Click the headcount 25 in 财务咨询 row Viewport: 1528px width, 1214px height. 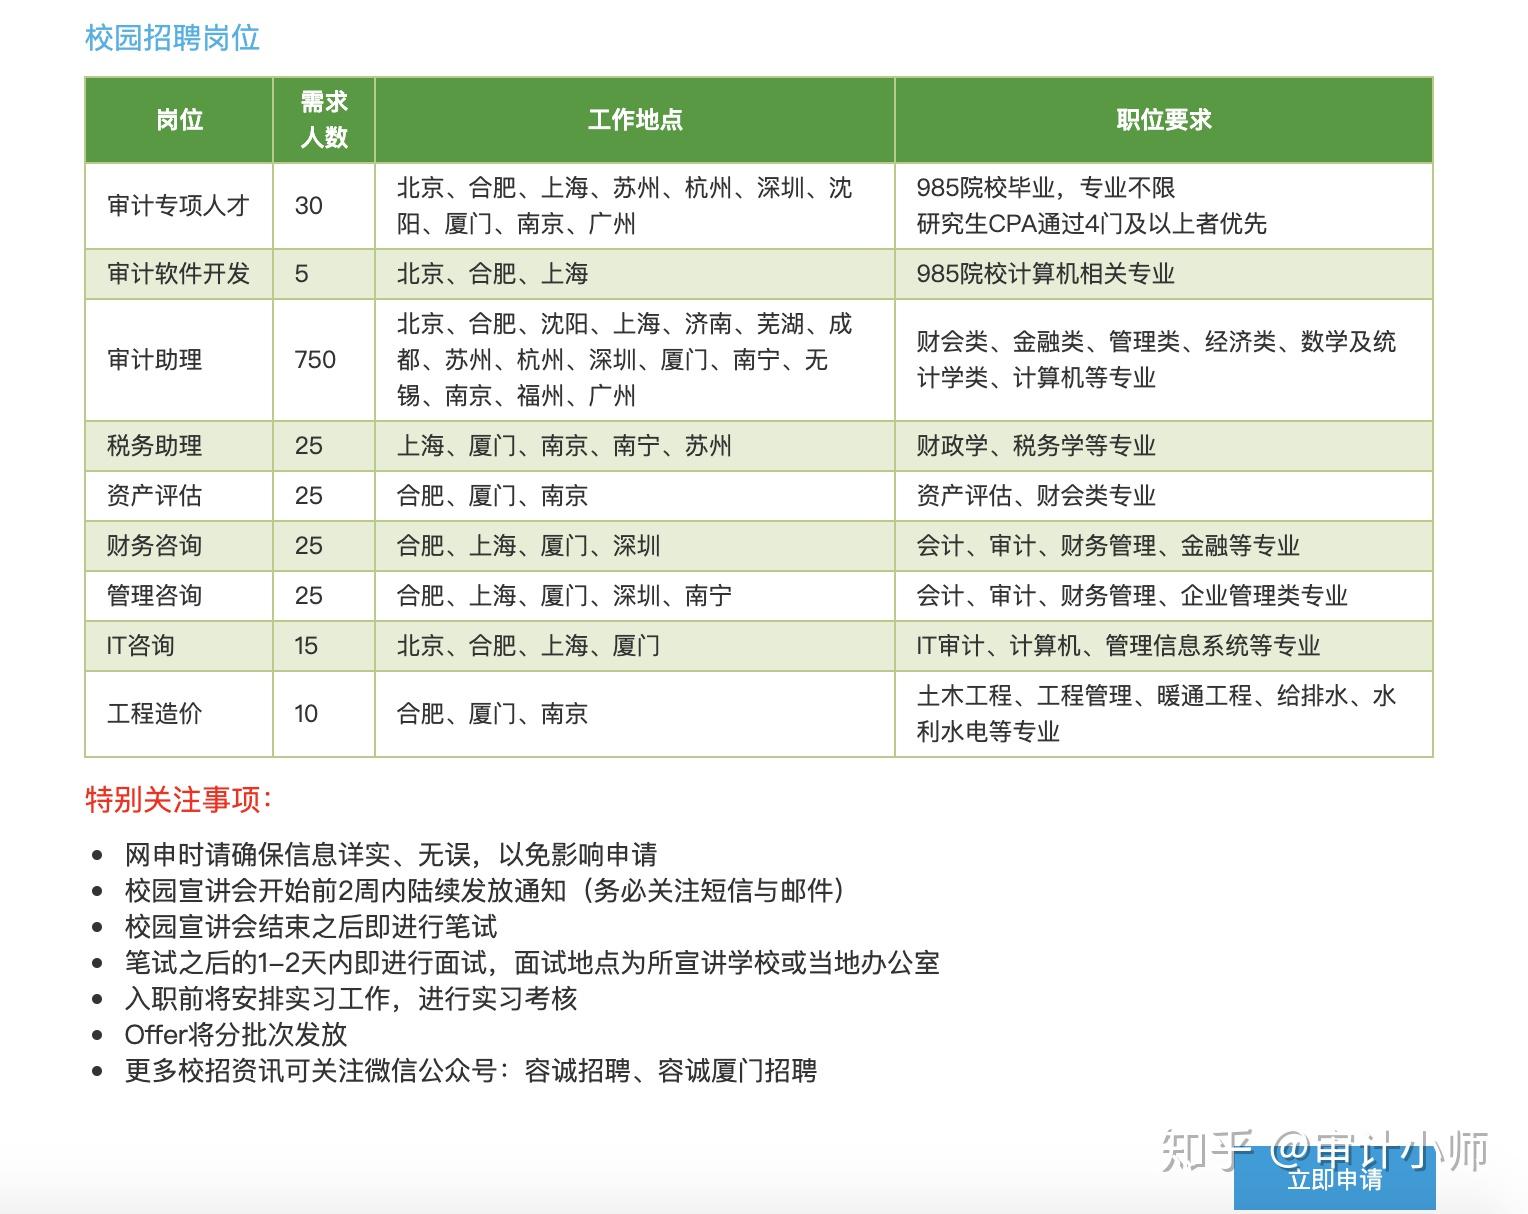click(x=324, y=546)
